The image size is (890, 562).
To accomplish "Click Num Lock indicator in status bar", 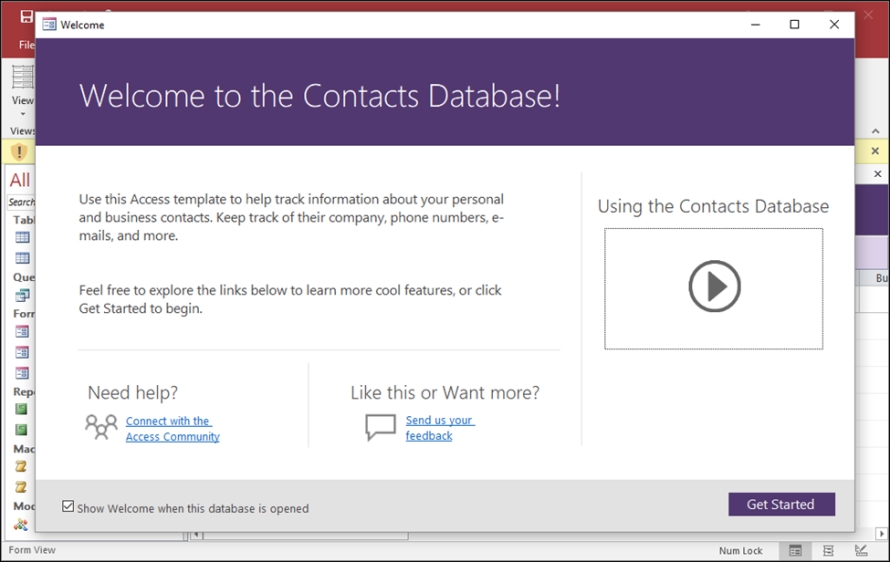I will (741, 551).
